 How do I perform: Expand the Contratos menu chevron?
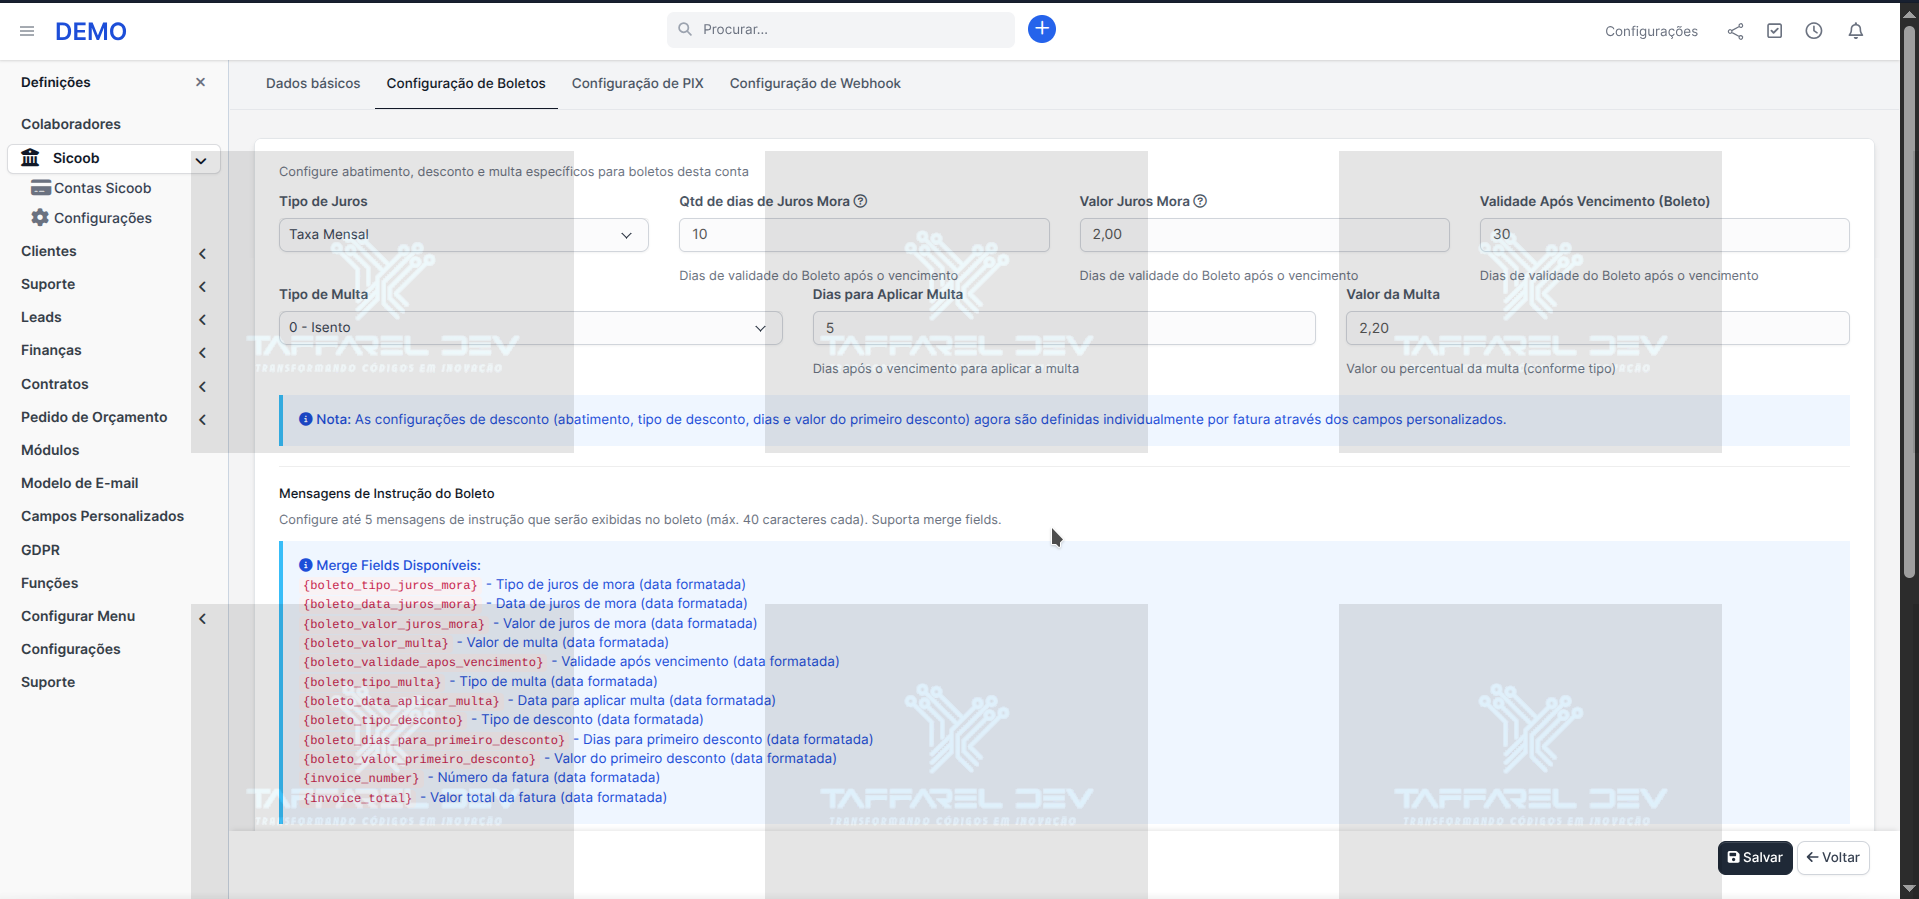click(x=202, y=386)
